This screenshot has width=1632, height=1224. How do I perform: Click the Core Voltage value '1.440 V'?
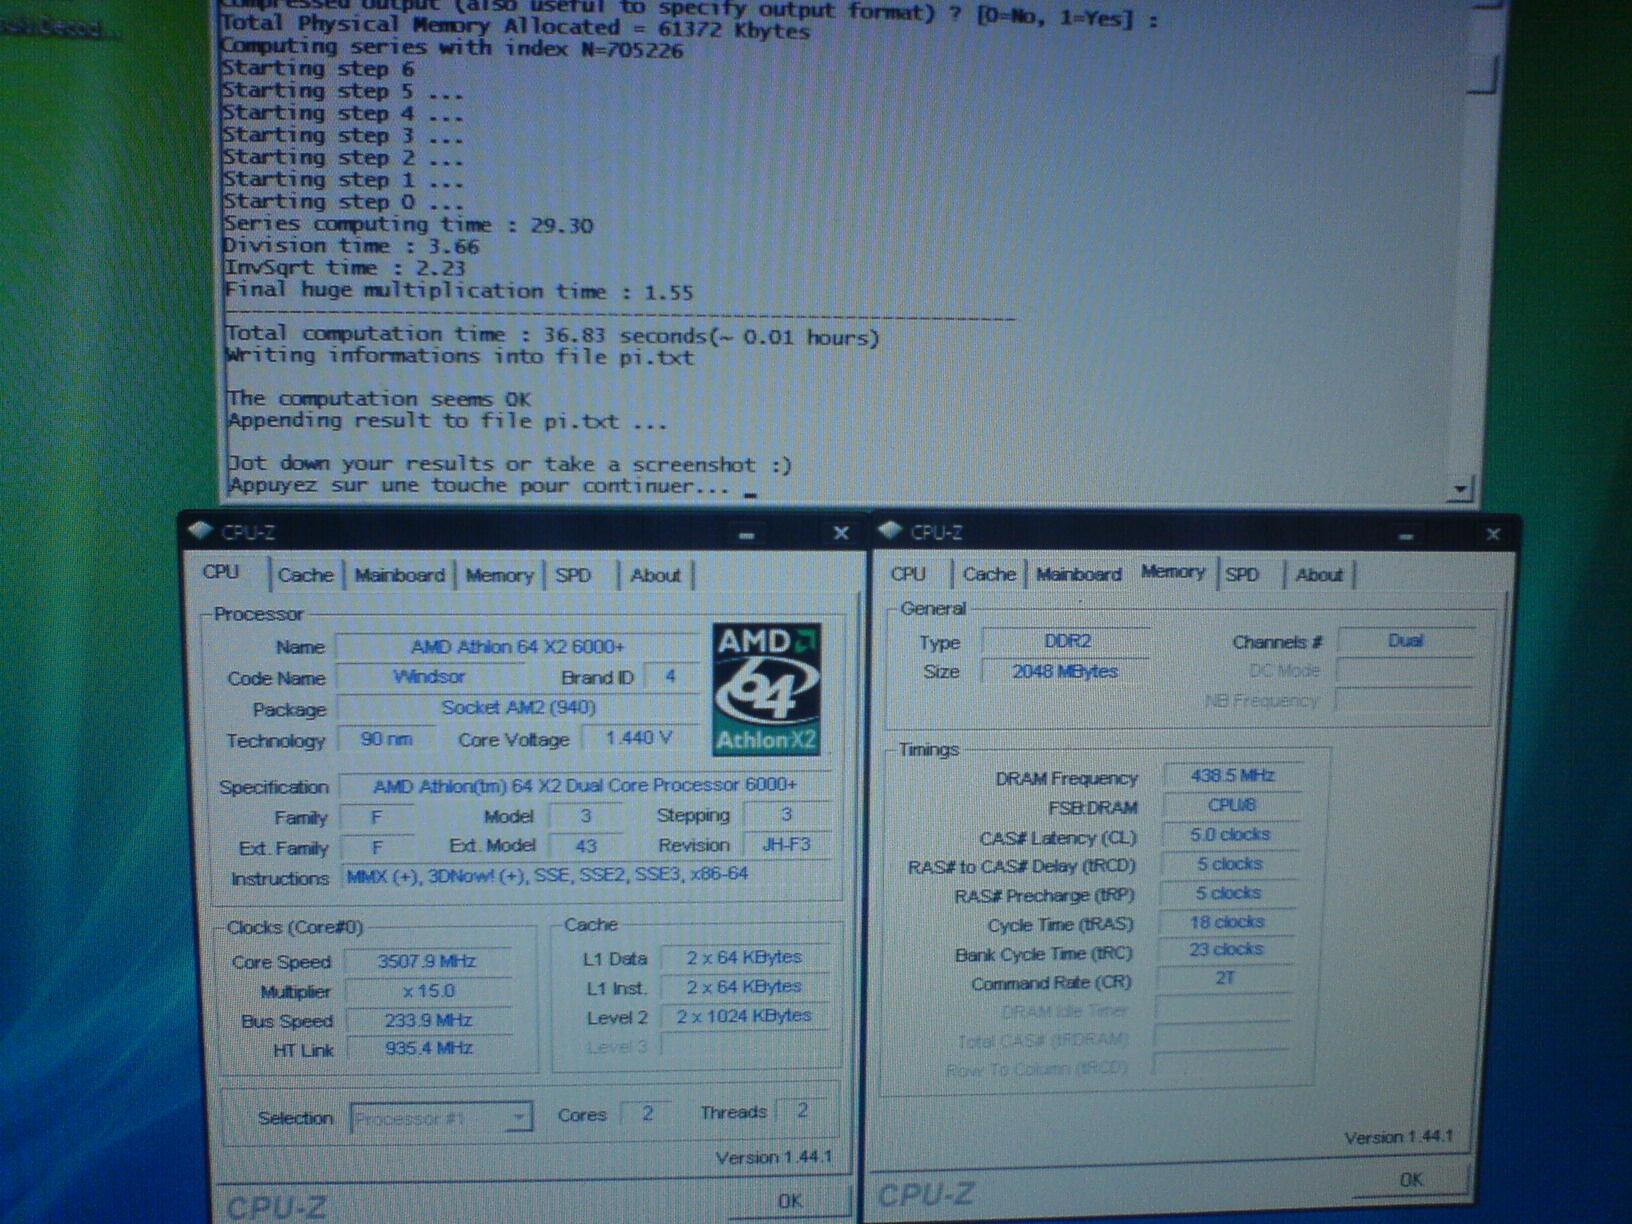639,738
